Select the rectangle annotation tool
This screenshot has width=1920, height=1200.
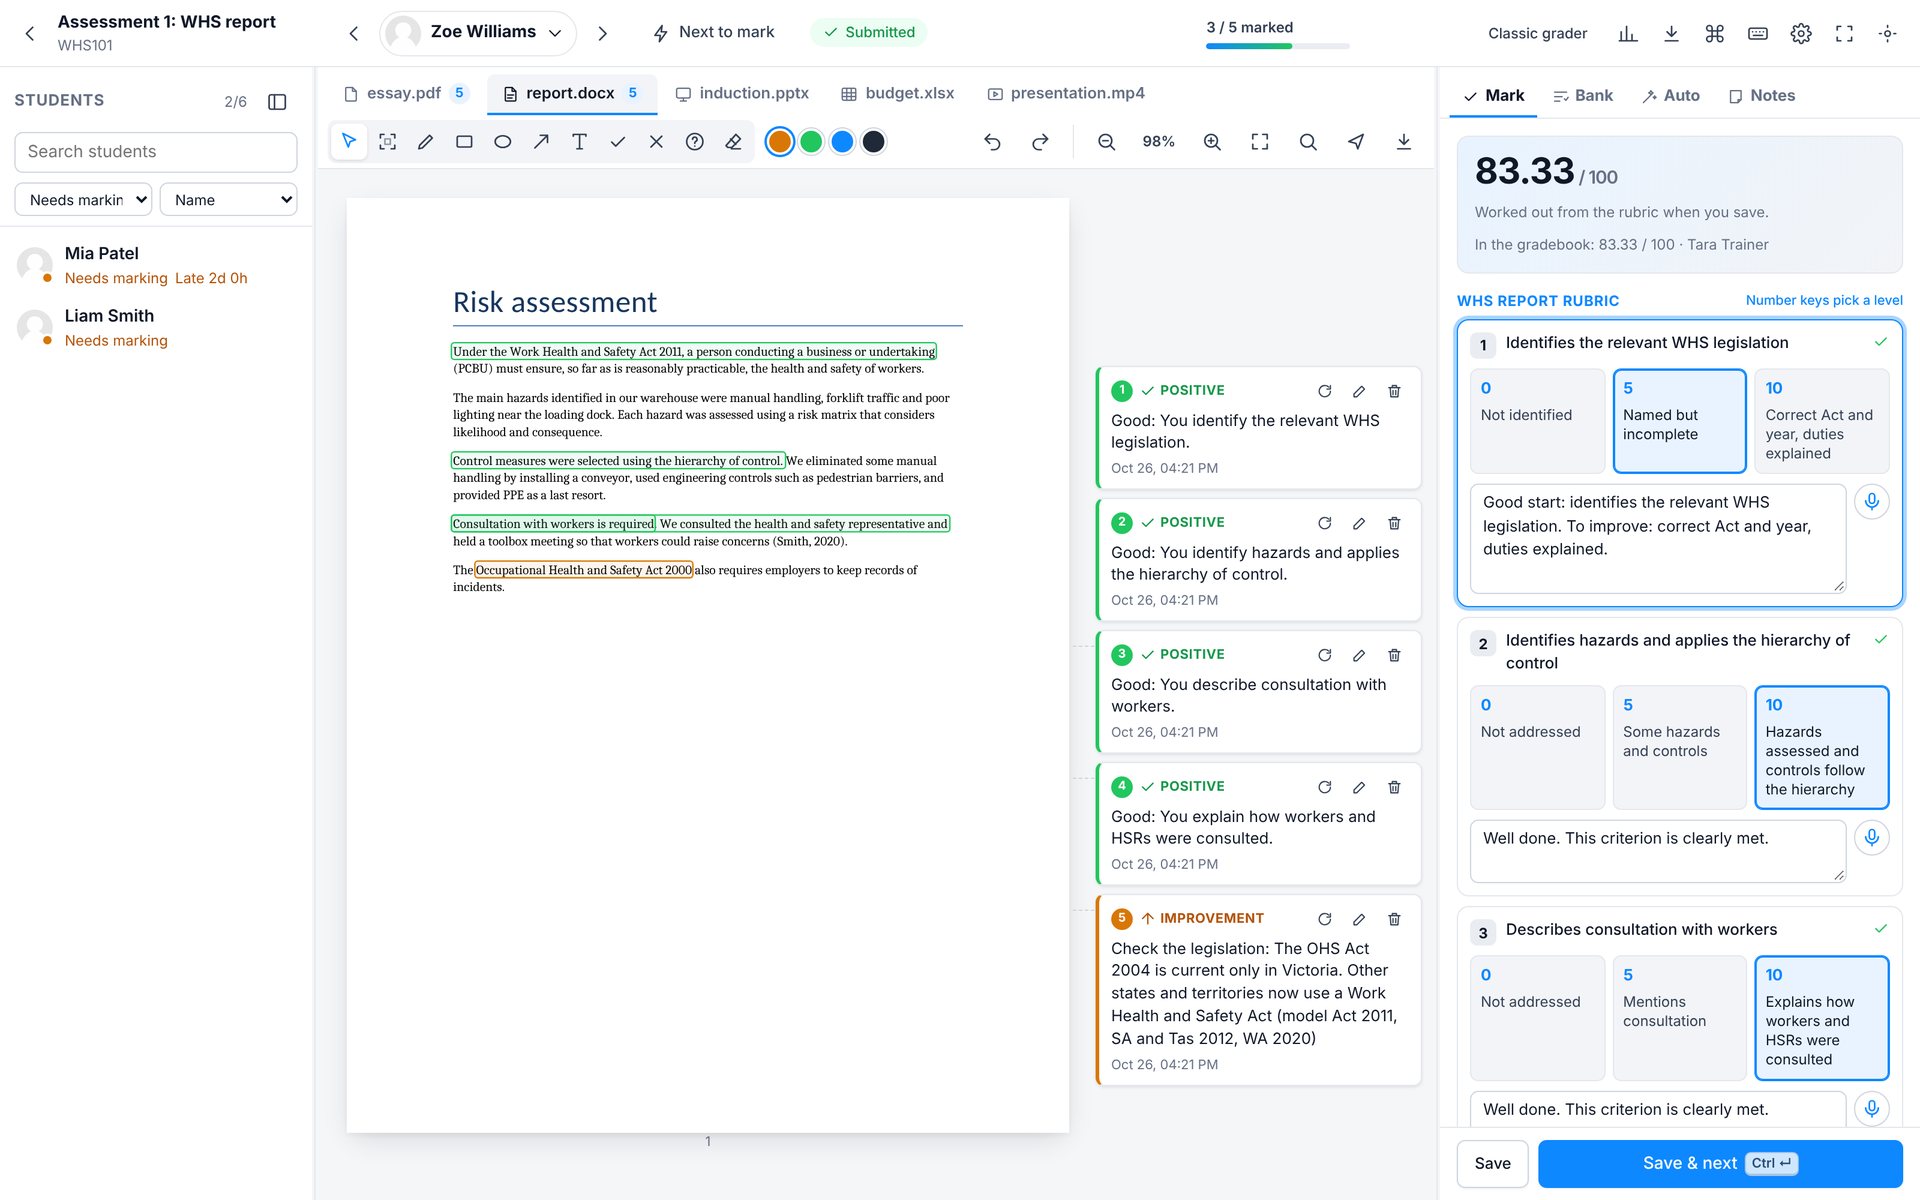coord(464,142)
